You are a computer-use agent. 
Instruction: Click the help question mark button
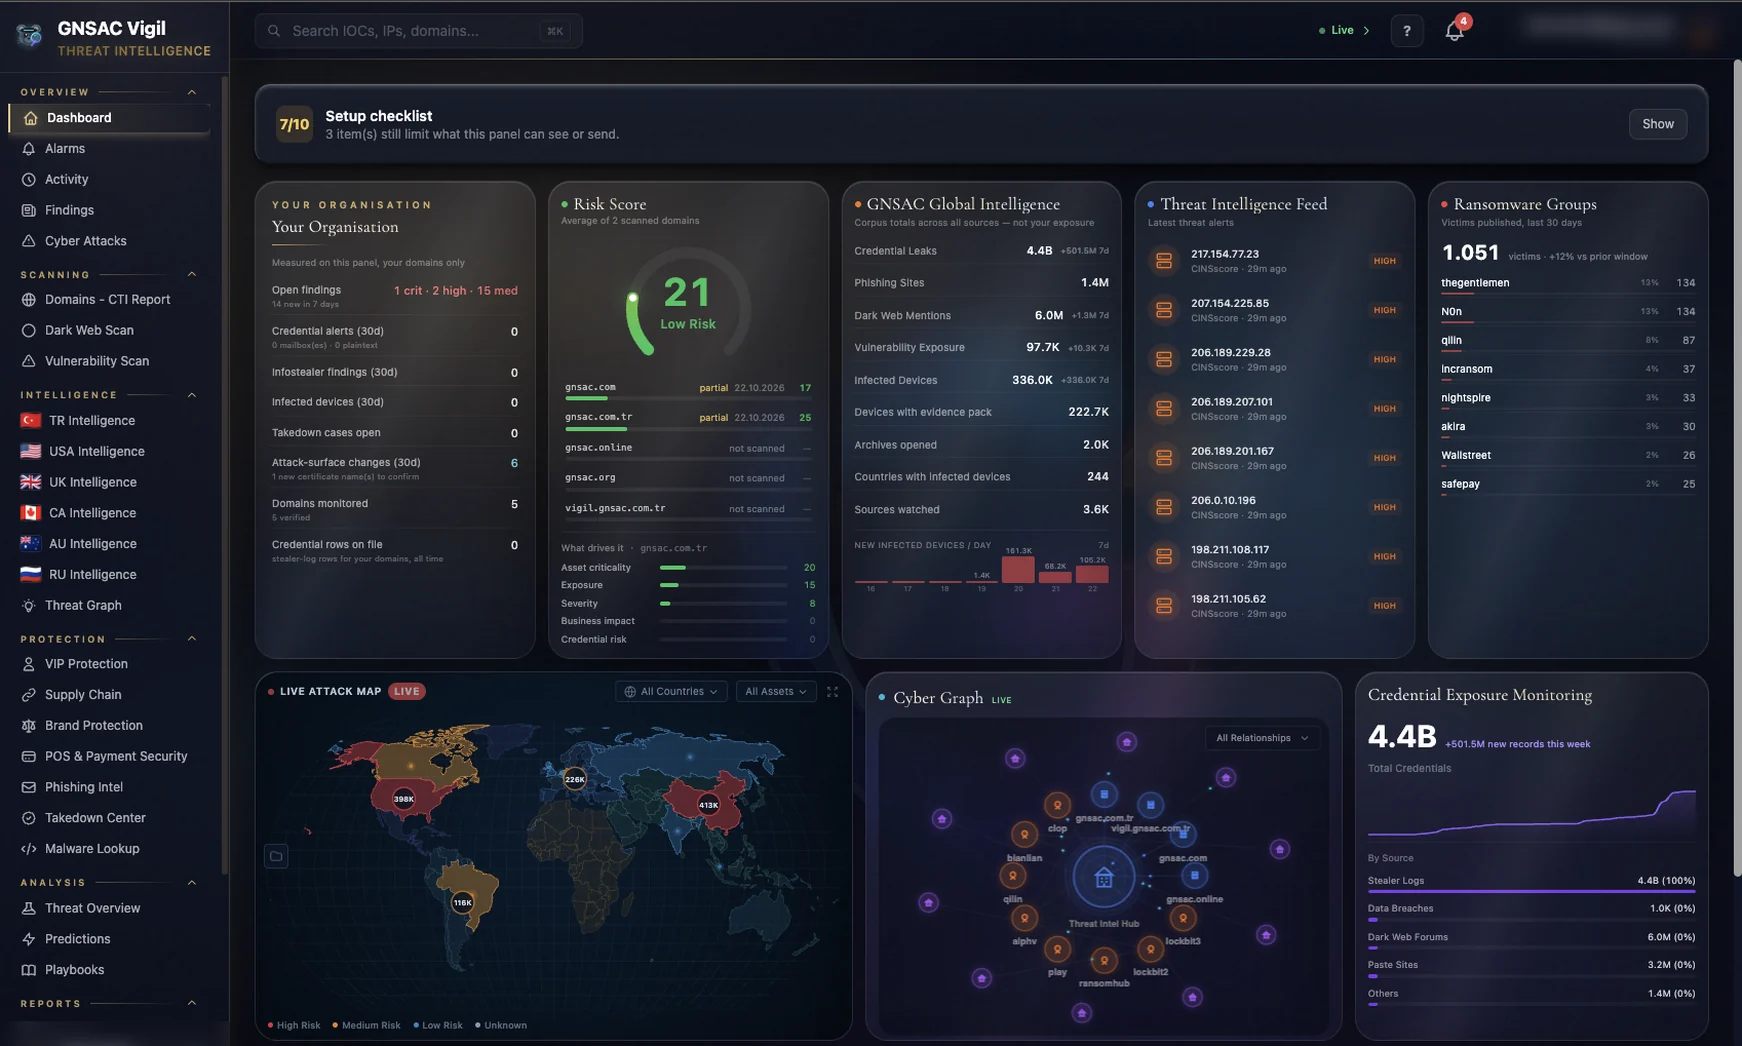[1406, 31]
